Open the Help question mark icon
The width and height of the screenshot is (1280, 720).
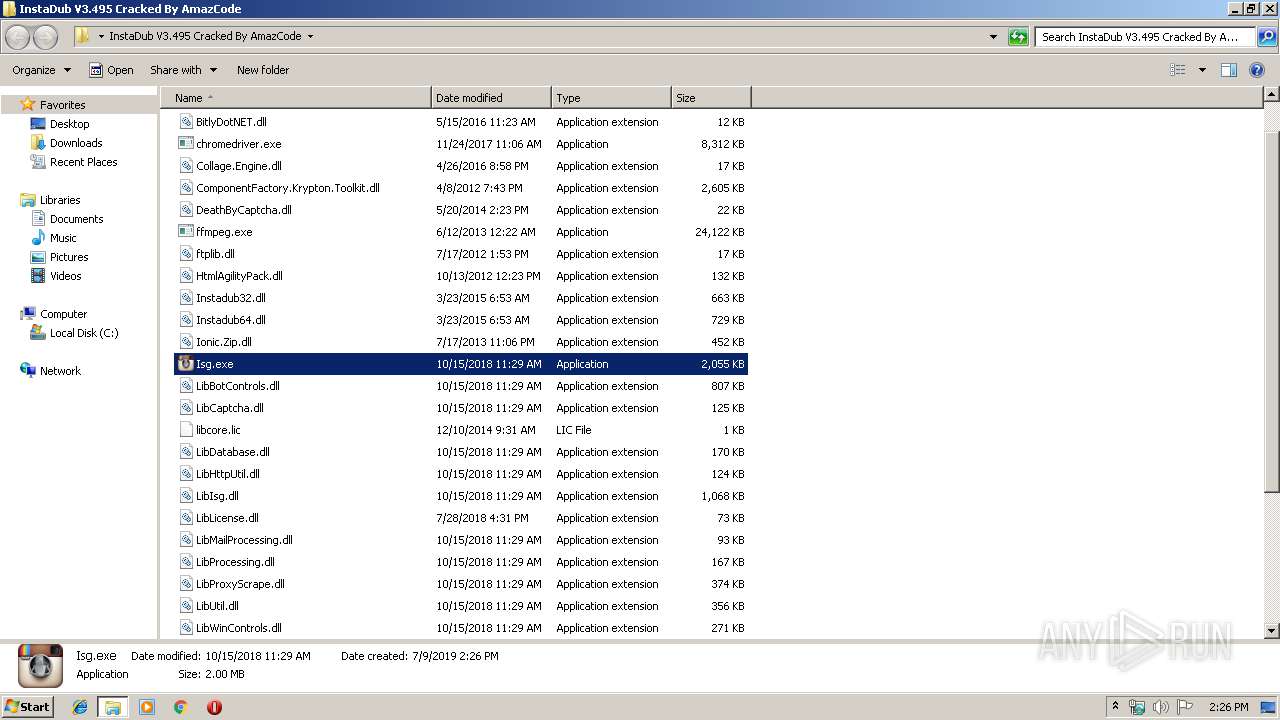click(x=1257, y=70)
